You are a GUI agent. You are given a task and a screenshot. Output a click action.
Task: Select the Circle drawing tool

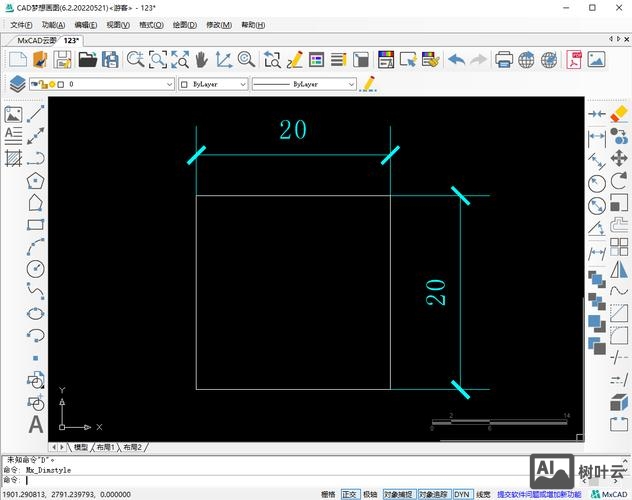36,268
